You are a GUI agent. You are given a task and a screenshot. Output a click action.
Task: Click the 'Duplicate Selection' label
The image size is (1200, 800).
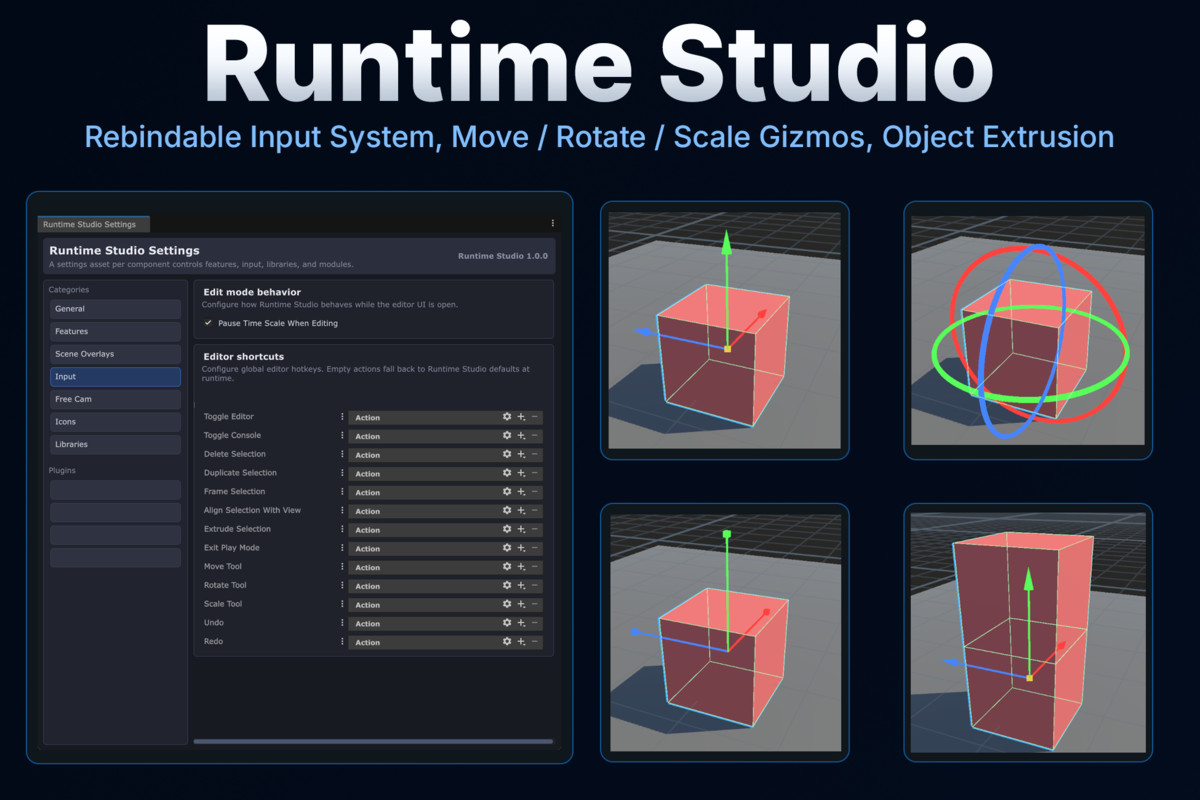(240, 473)
